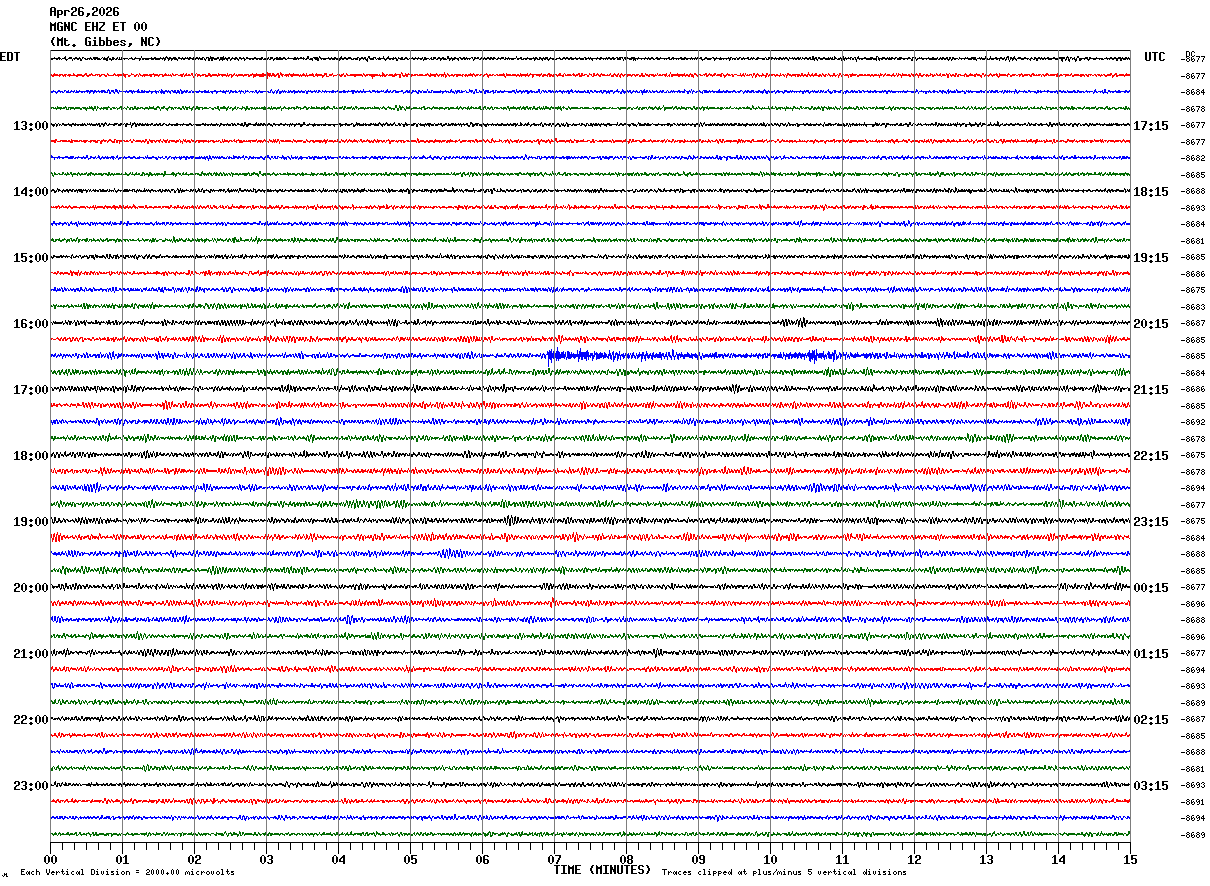Click the 22:15 UTC time label
The width and height of the screenshot is (1210, 886).
(1150, 456)
